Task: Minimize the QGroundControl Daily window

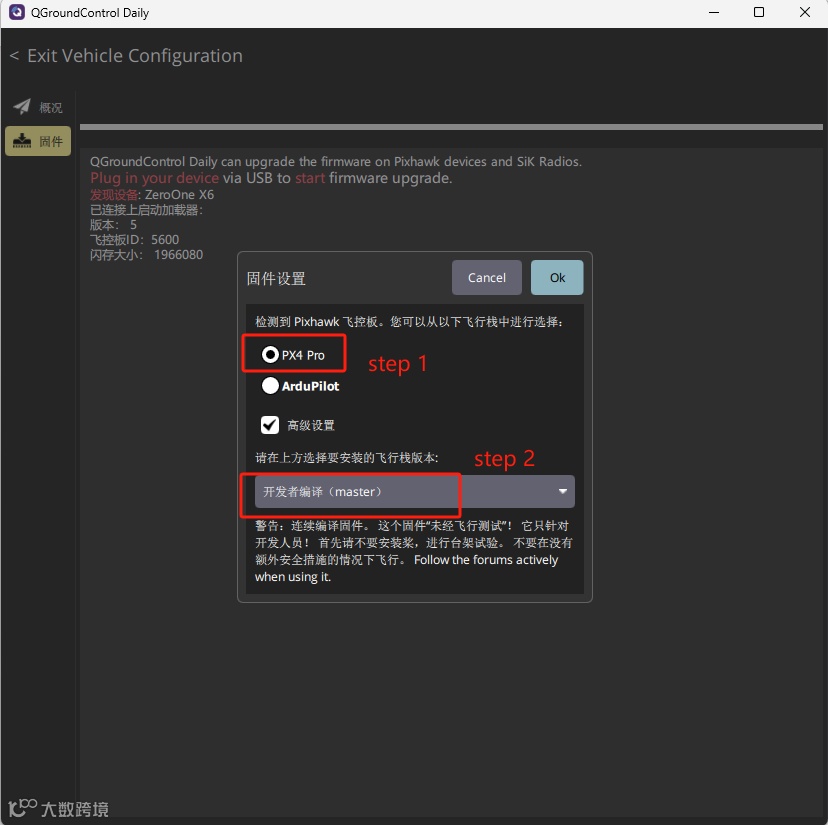Action: click(714, 12)
